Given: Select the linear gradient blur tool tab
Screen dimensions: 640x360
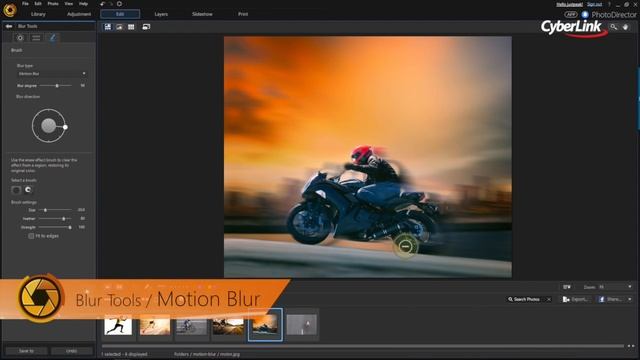Looking at the screenshot, I should [x=36, y=38].
